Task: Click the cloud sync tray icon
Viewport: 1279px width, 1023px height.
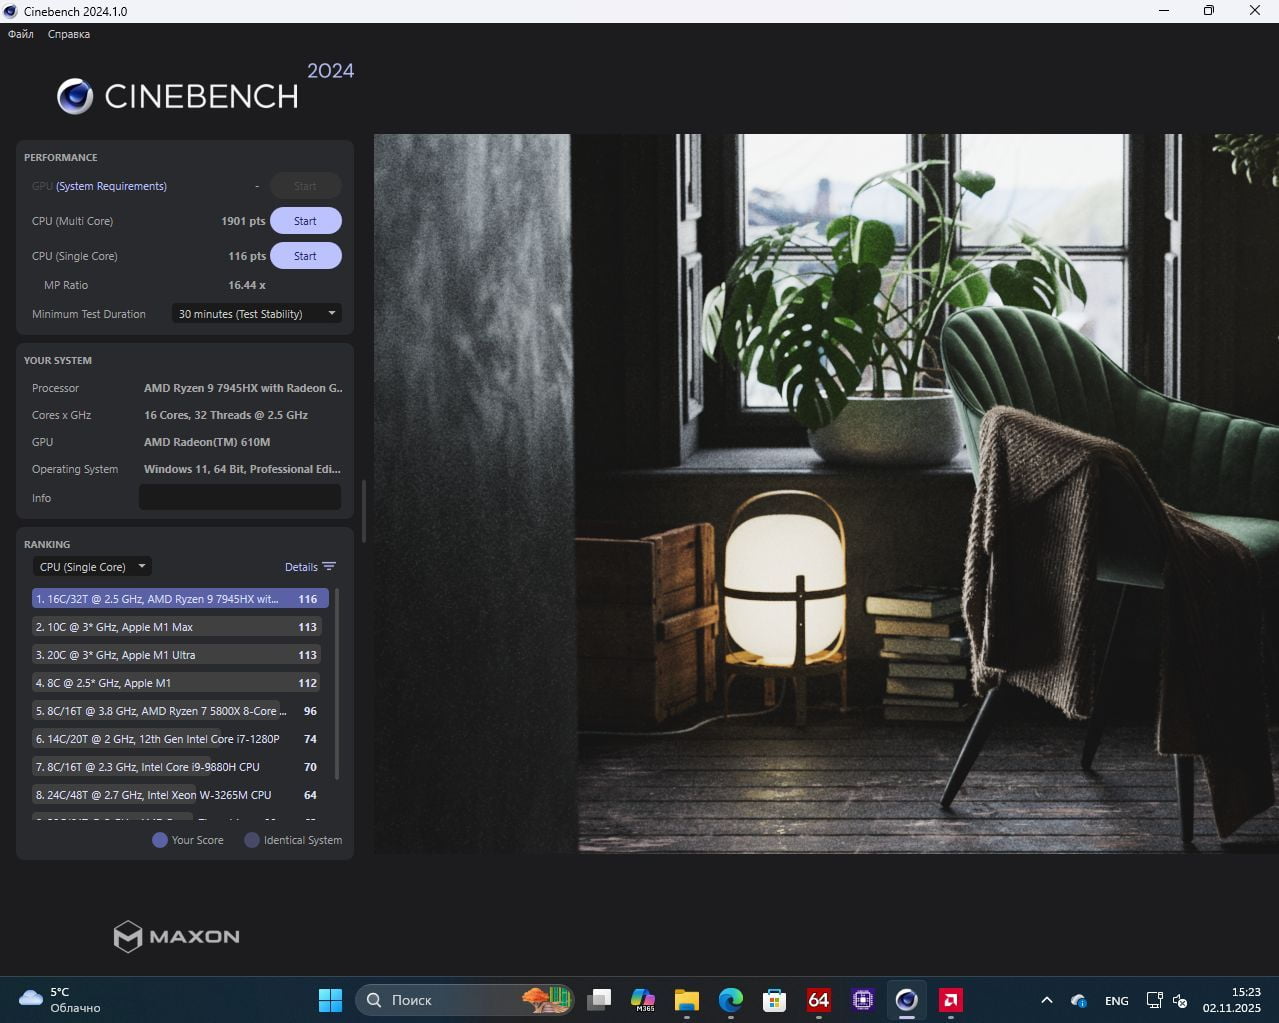Action: [x=1079, y=1000]
